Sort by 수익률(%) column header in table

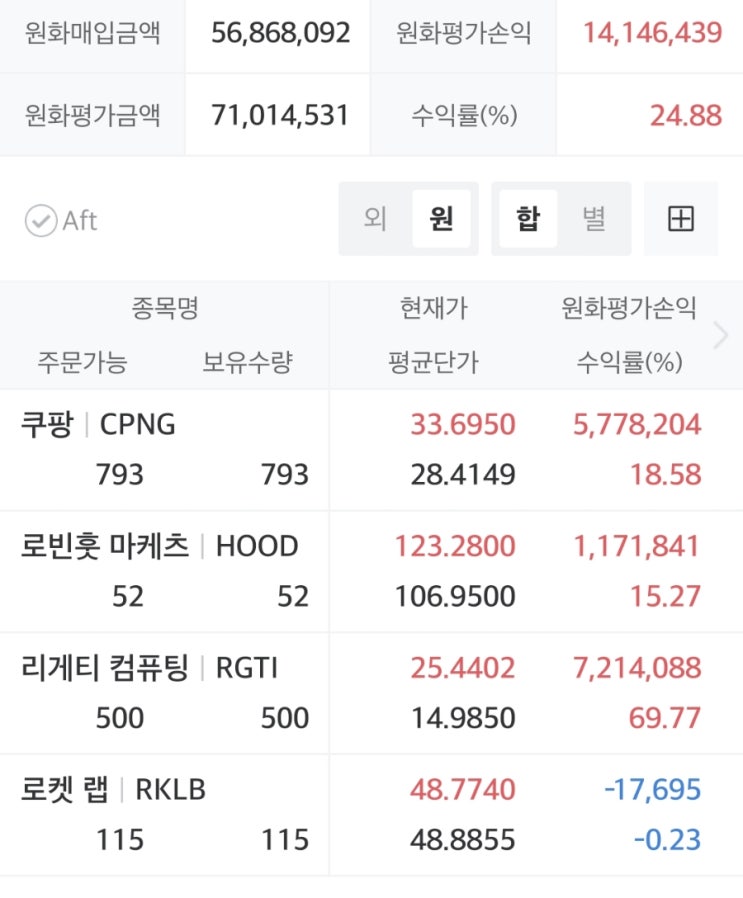coord(629,362)
